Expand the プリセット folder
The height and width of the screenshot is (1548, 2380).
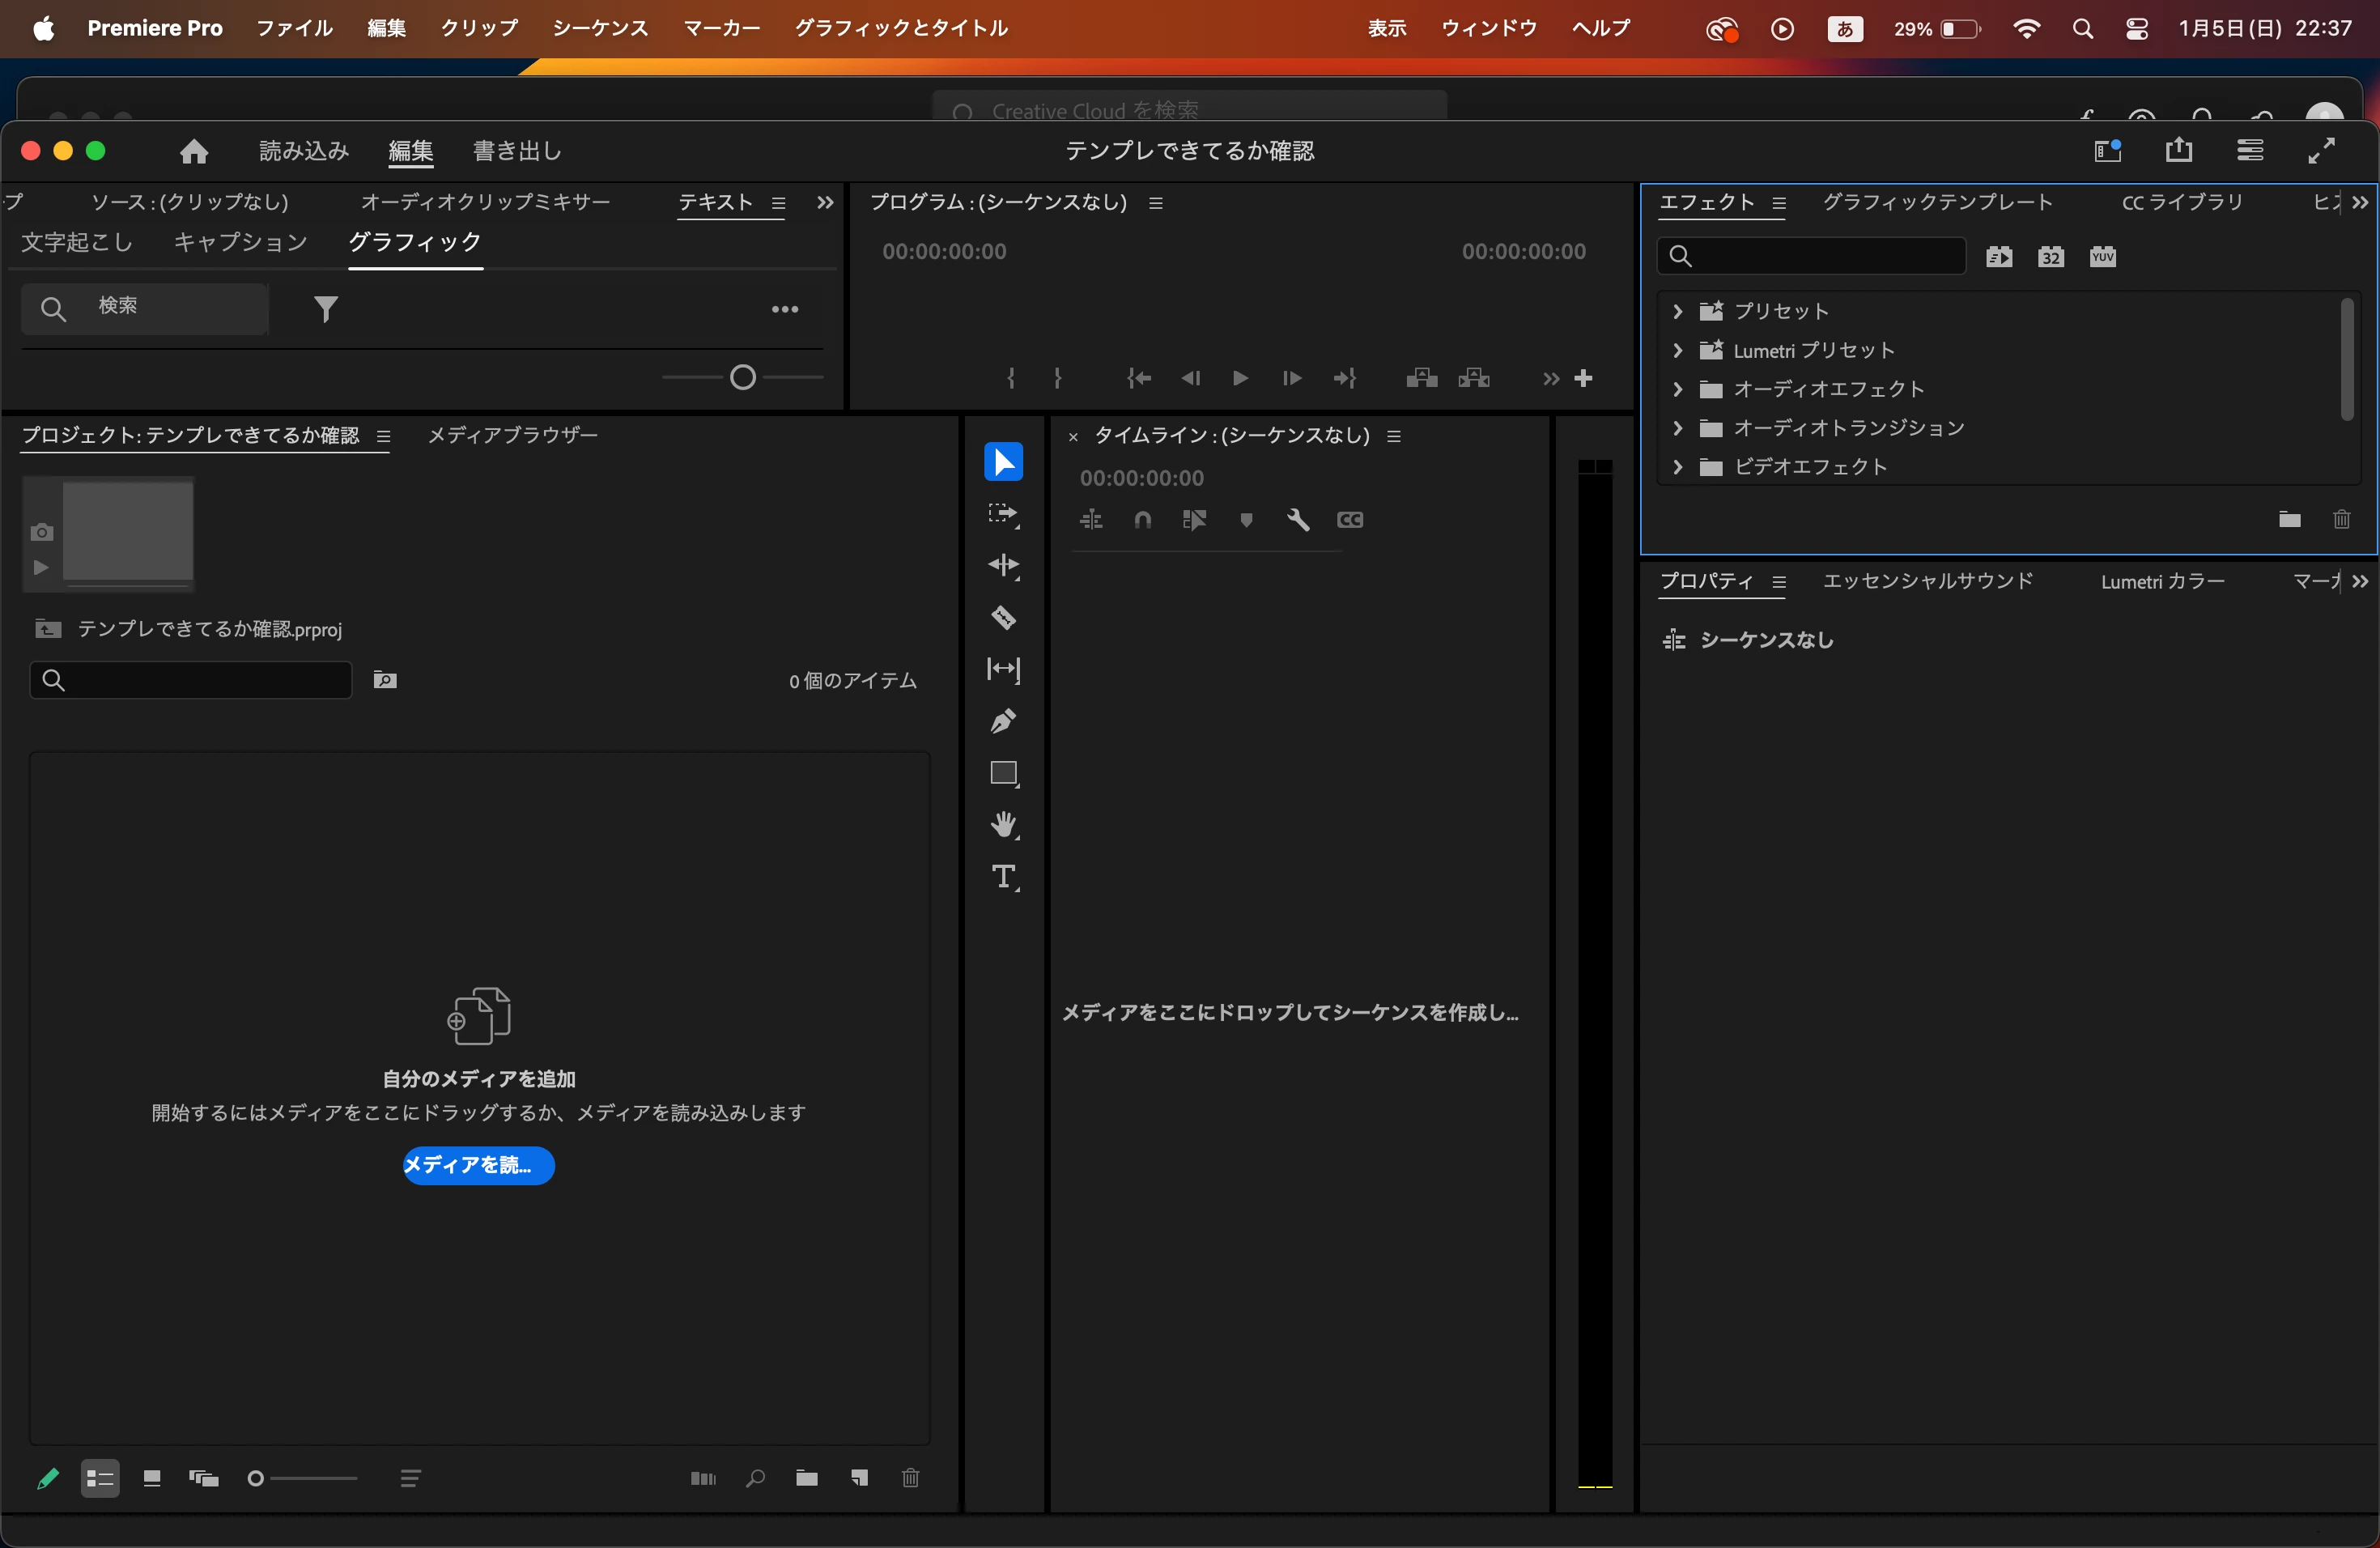point(1678,311)
